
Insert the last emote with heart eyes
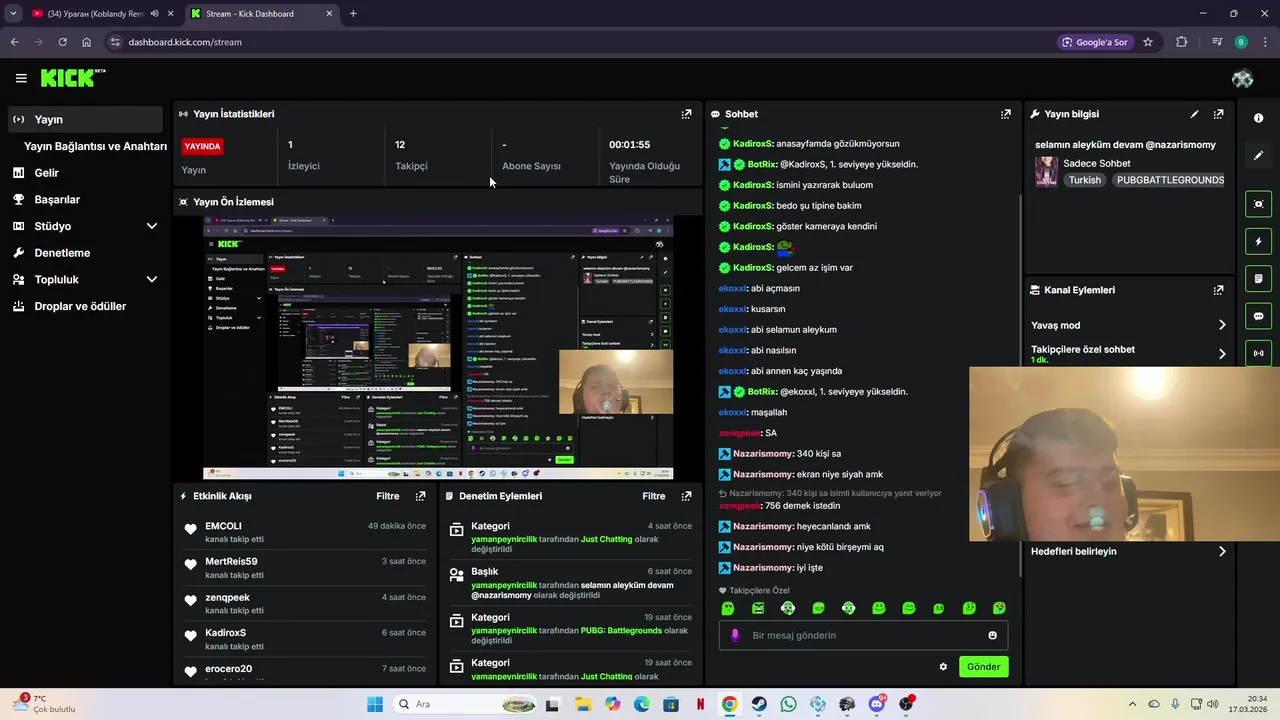coord(999,608)
